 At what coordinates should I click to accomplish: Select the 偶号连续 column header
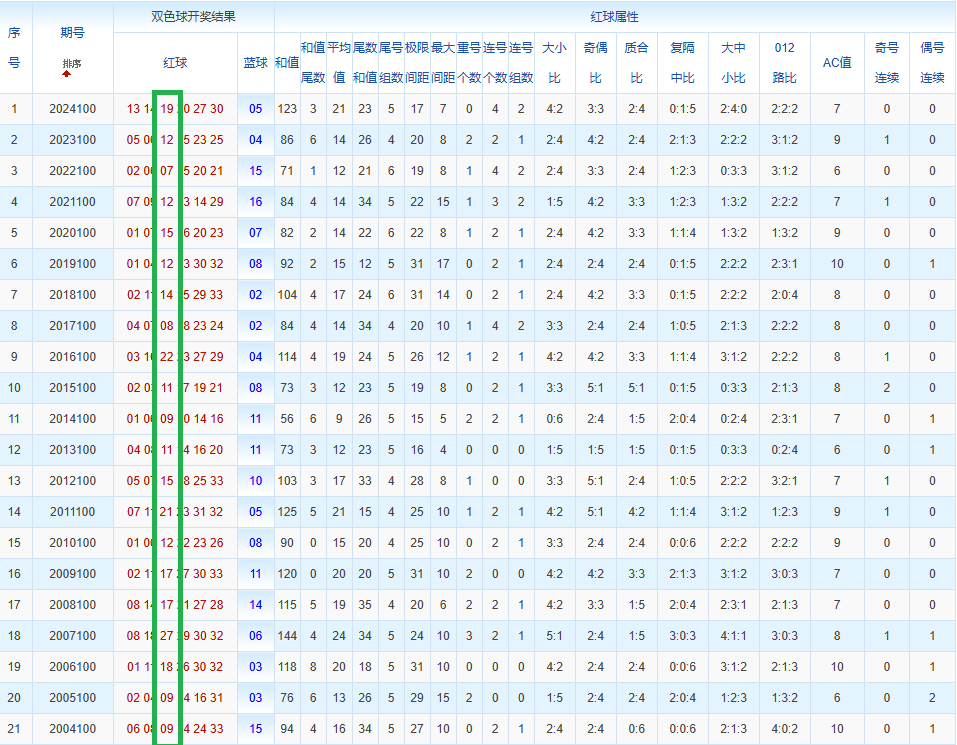click(932, 63)
